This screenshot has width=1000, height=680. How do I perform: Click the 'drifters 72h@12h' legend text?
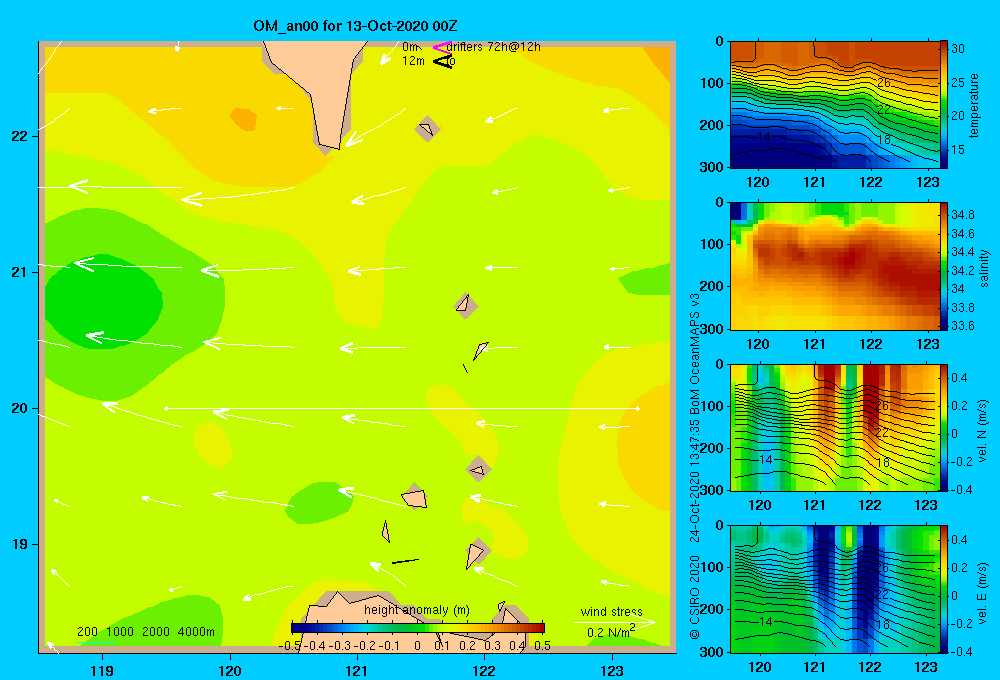(x=494, y=47)
